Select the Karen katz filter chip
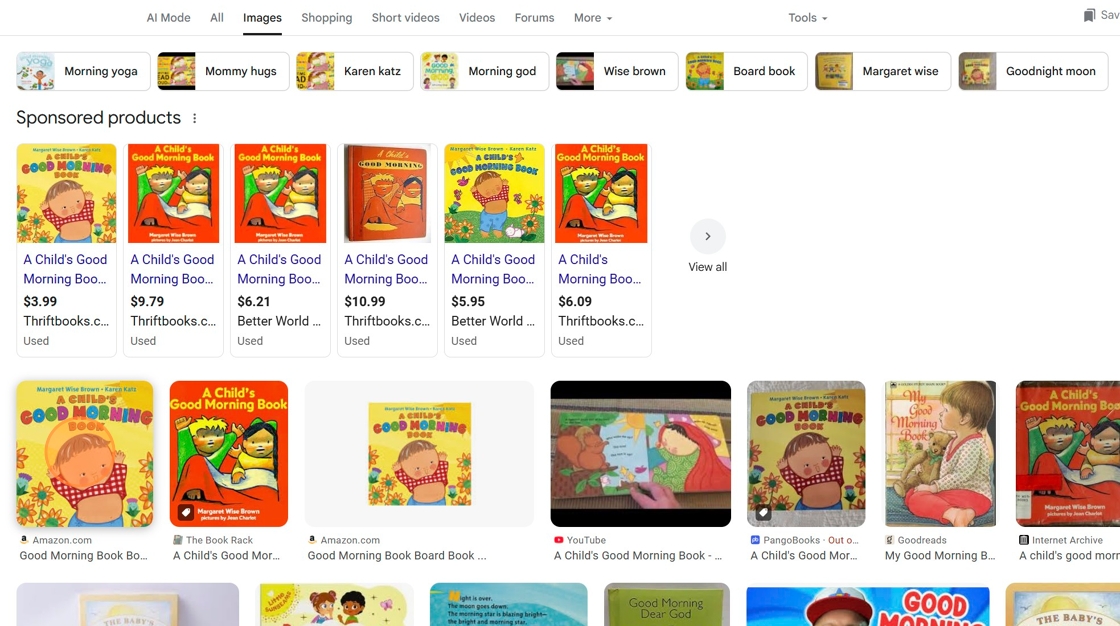 (x=355, y=71)
